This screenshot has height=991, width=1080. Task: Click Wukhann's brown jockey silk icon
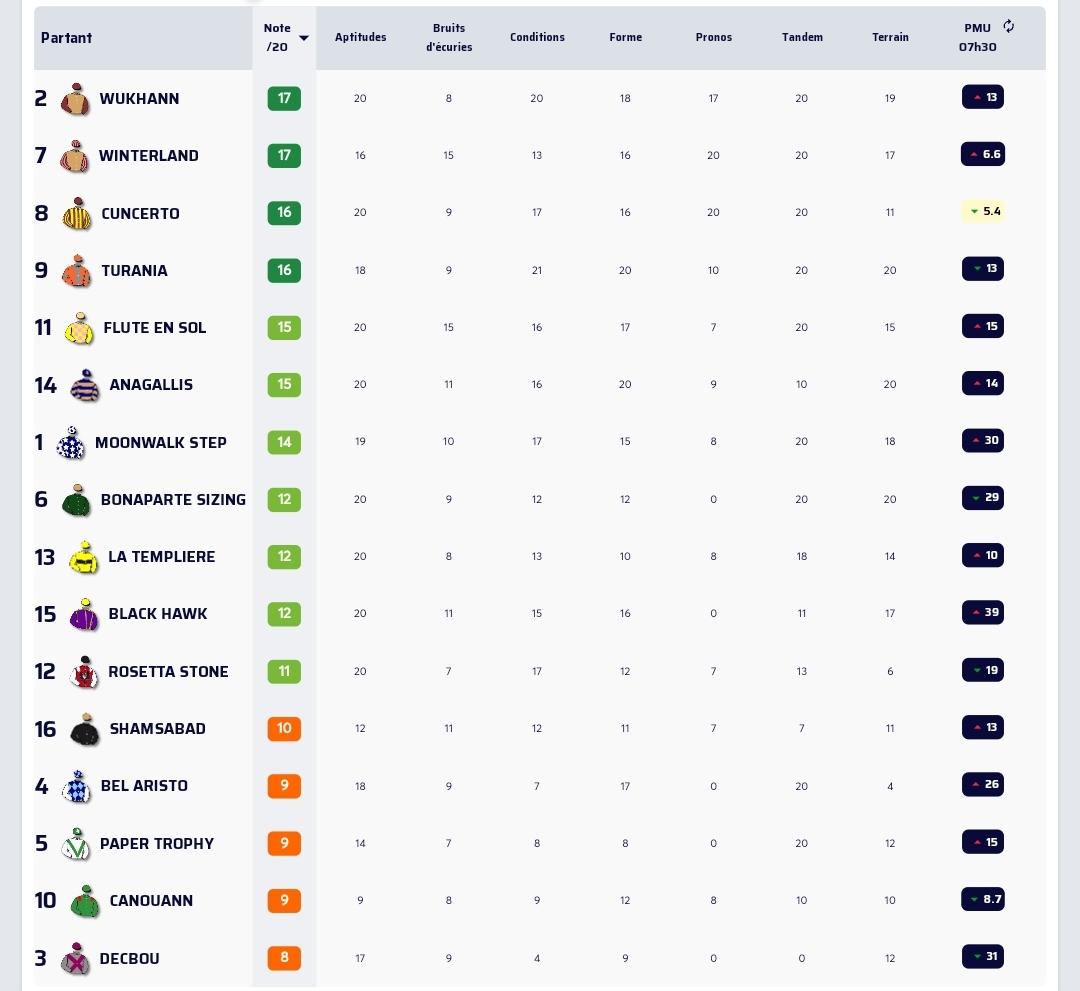click(x=75, y=99)
